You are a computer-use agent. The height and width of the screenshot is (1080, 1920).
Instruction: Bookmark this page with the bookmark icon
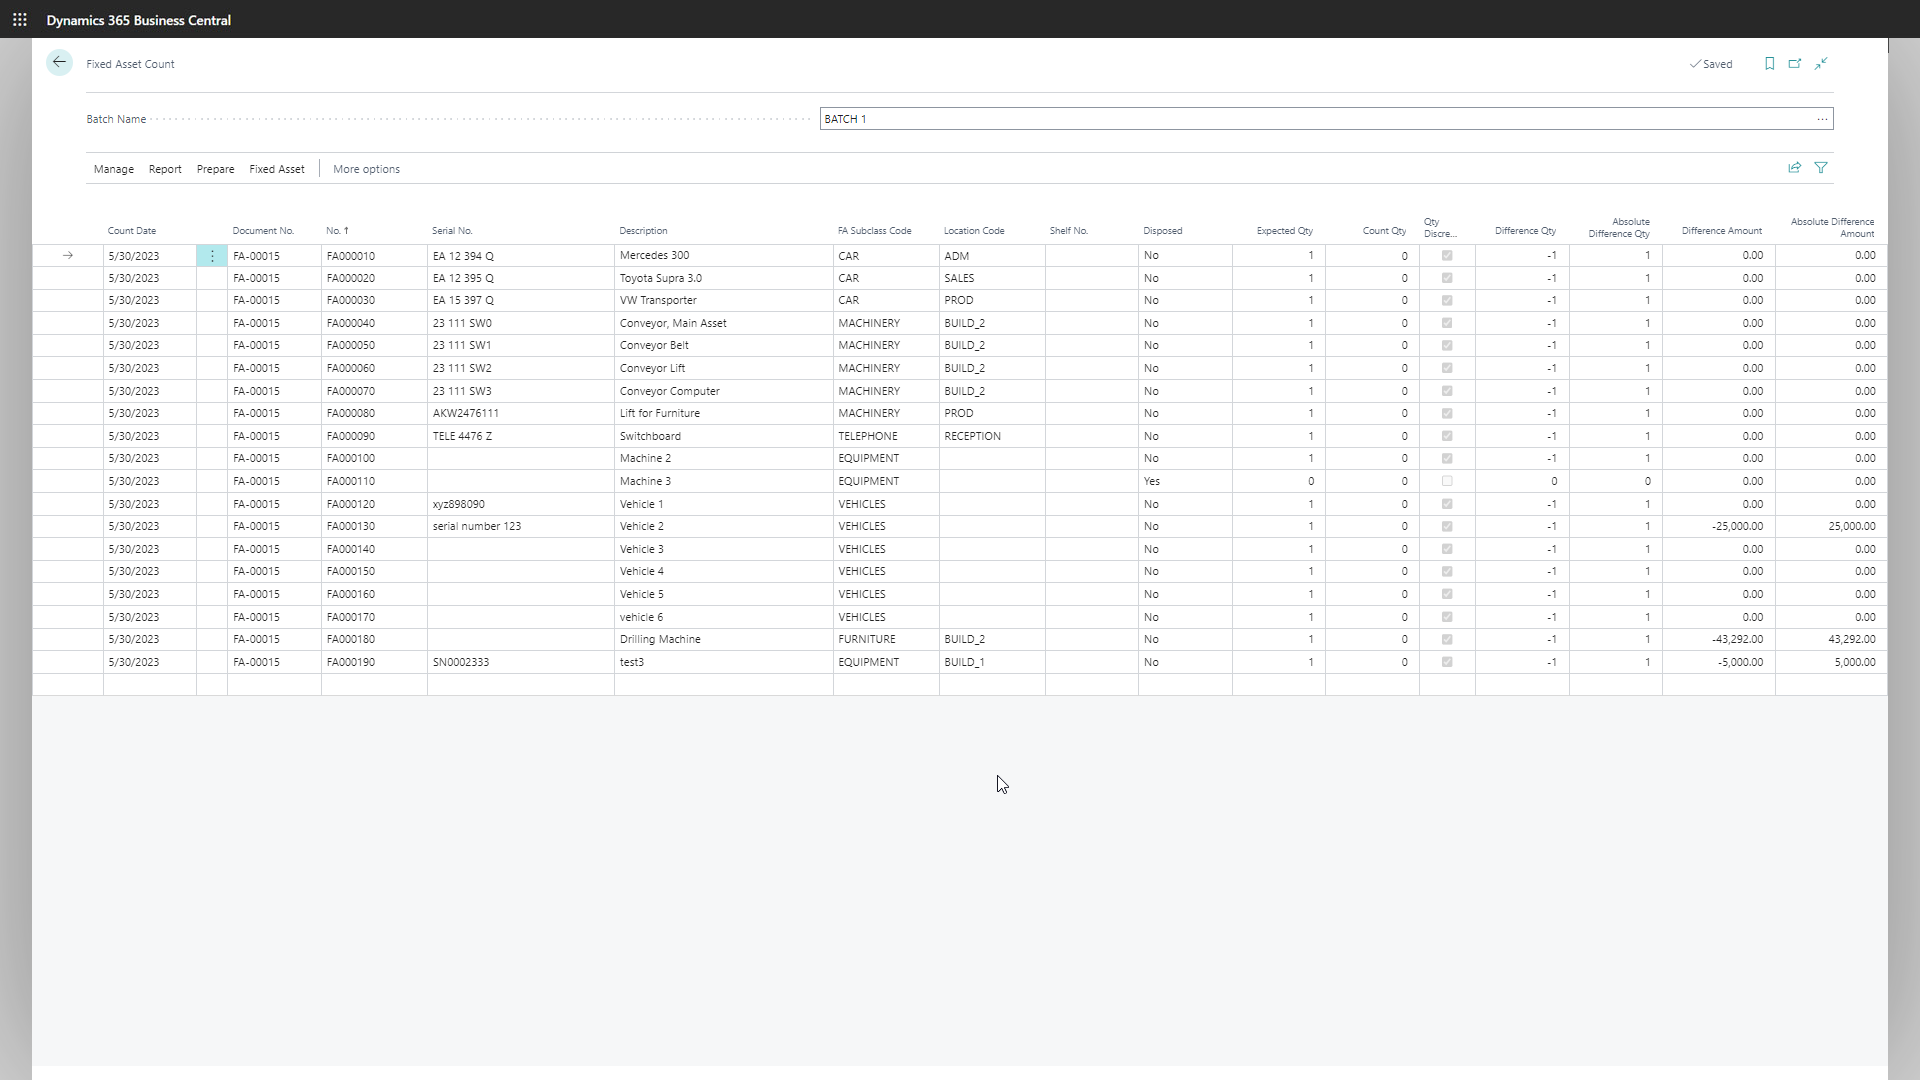pos(1769,63)
